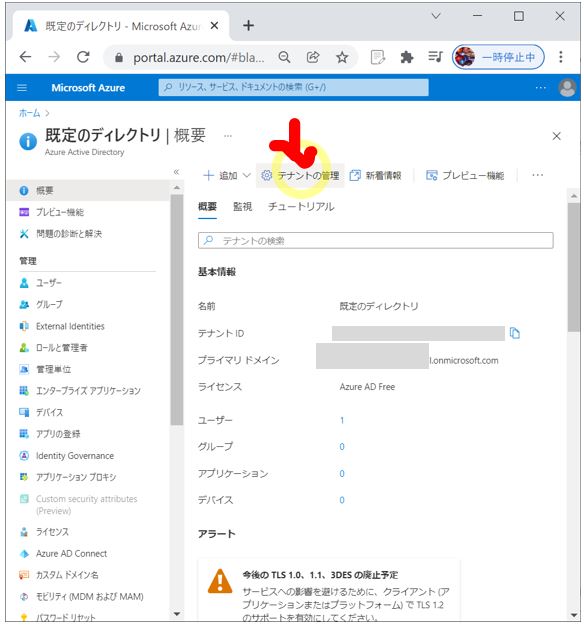Image resolution: width=584 pixels, height=625 pixels.
Task: Click the Chrome profile 一時停止中 button
Action: (498, 57)
